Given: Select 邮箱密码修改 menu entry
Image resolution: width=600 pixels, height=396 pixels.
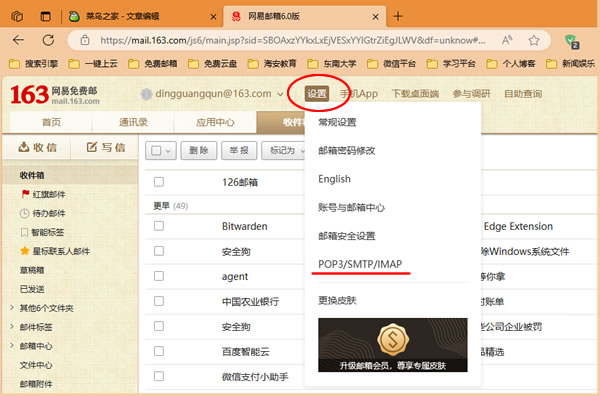Looking at the screenshot, I should (x=347, y=151).
